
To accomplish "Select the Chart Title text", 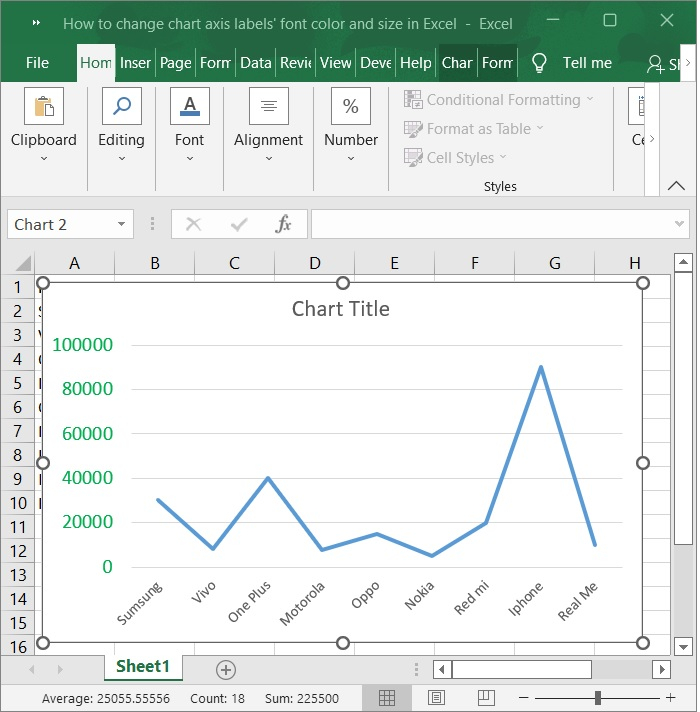I will [341, 309].
